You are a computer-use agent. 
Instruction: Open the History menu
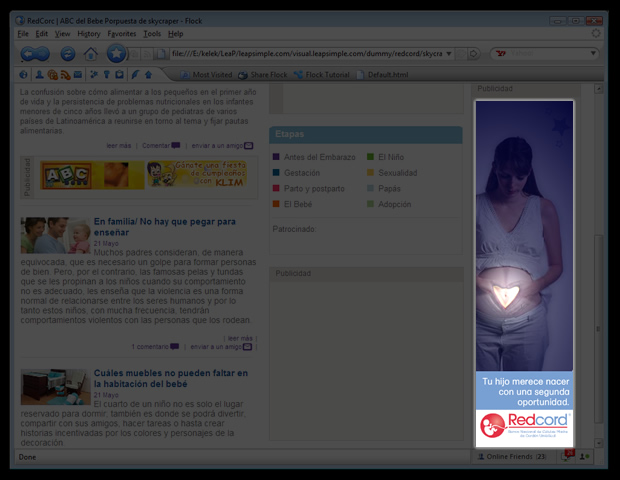tap(89, 34)
